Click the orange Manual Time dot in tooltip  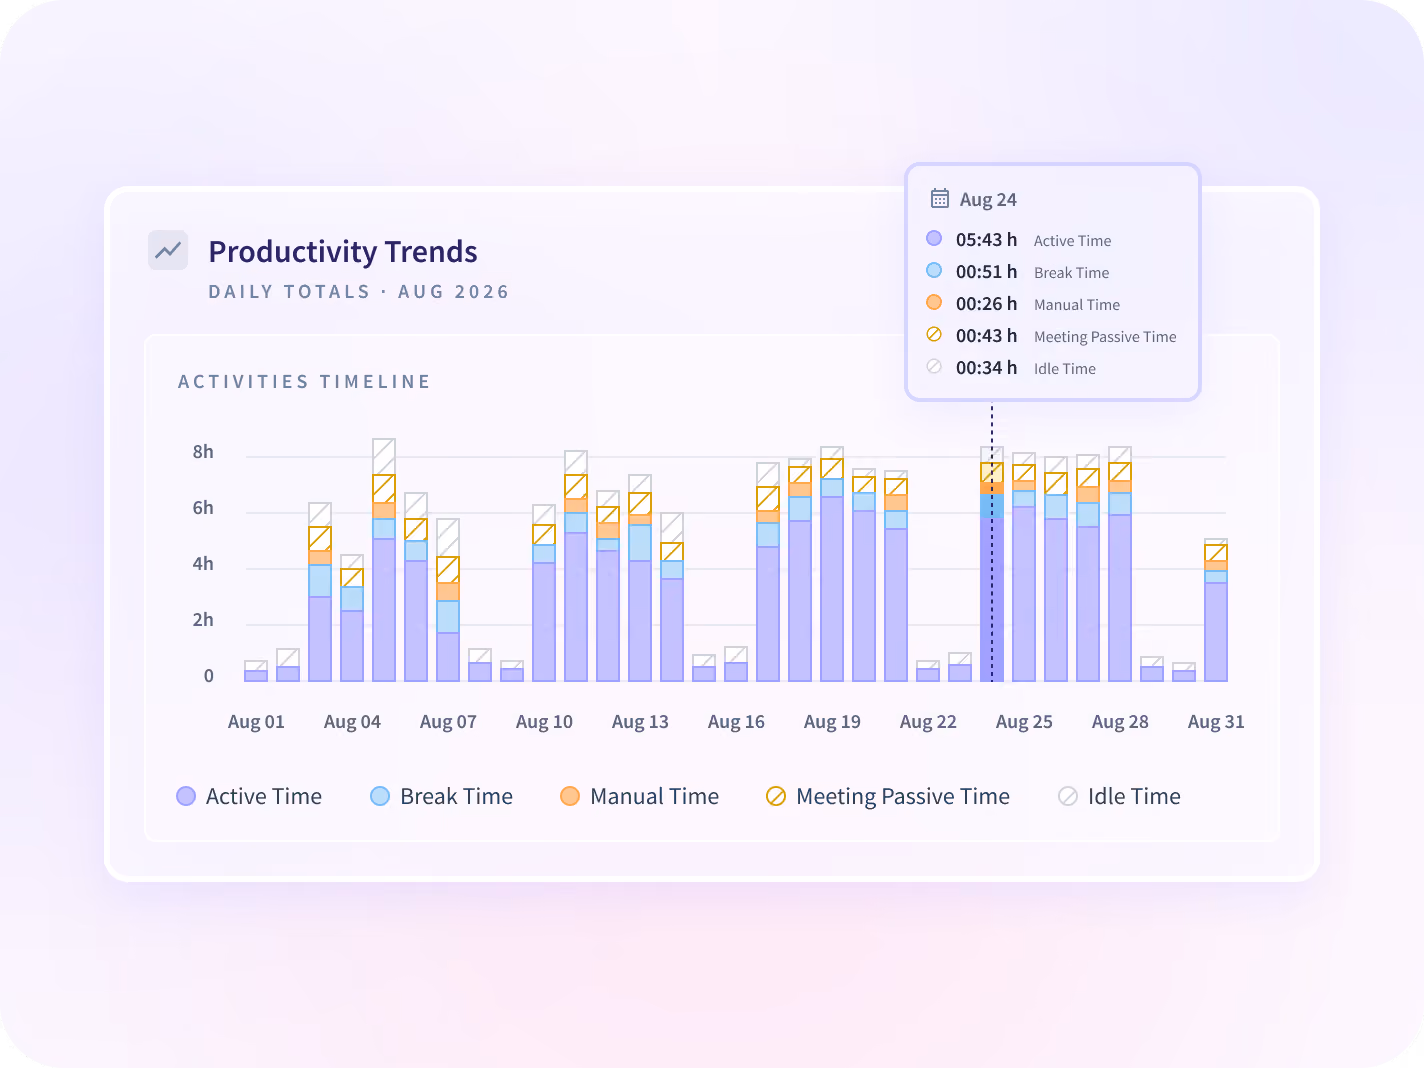(934, 302)
